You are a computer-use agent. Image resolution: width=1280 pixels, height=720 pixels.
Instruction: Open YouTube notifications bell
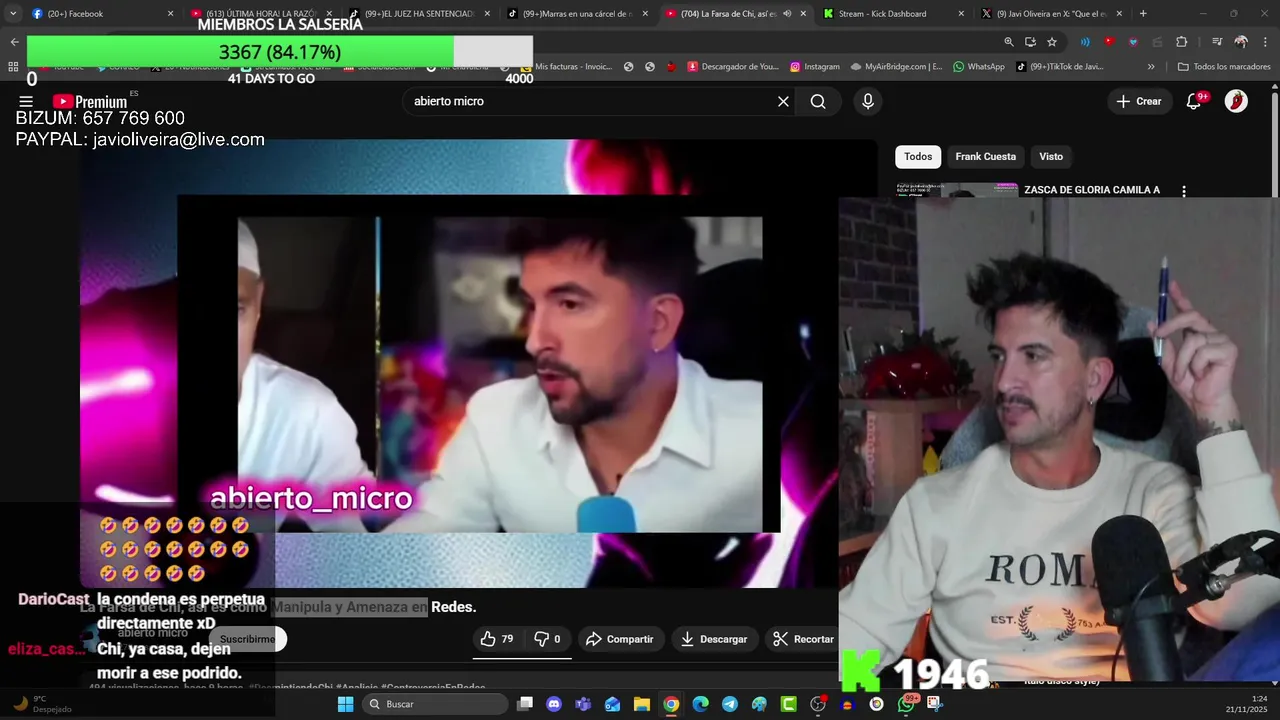tap(1193, 101)
